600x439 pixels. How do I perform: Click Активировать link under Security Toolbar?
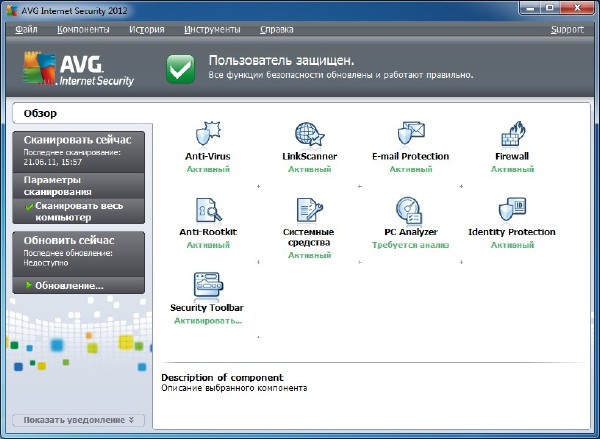207,321
